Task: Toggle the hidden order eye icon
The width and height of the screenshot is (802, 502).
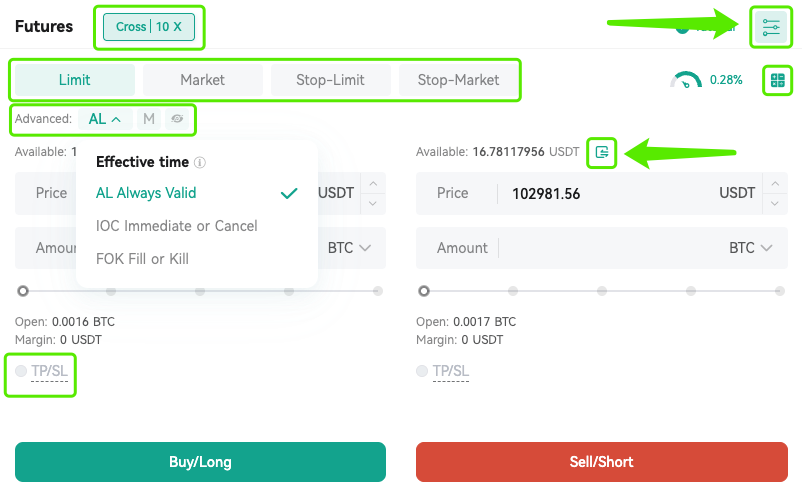Action: (177, 119)
